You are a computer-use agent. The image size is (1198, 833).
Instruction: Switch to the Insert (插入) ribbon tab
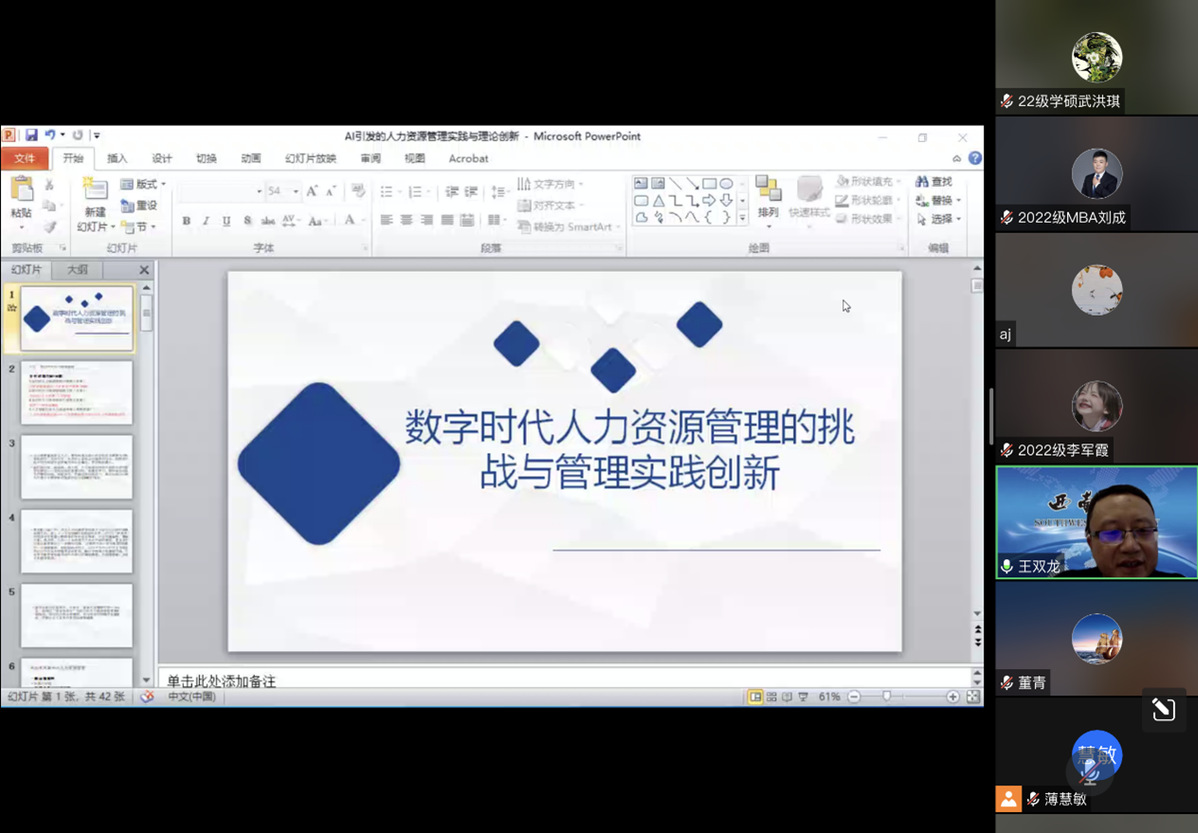pos(117,158)
